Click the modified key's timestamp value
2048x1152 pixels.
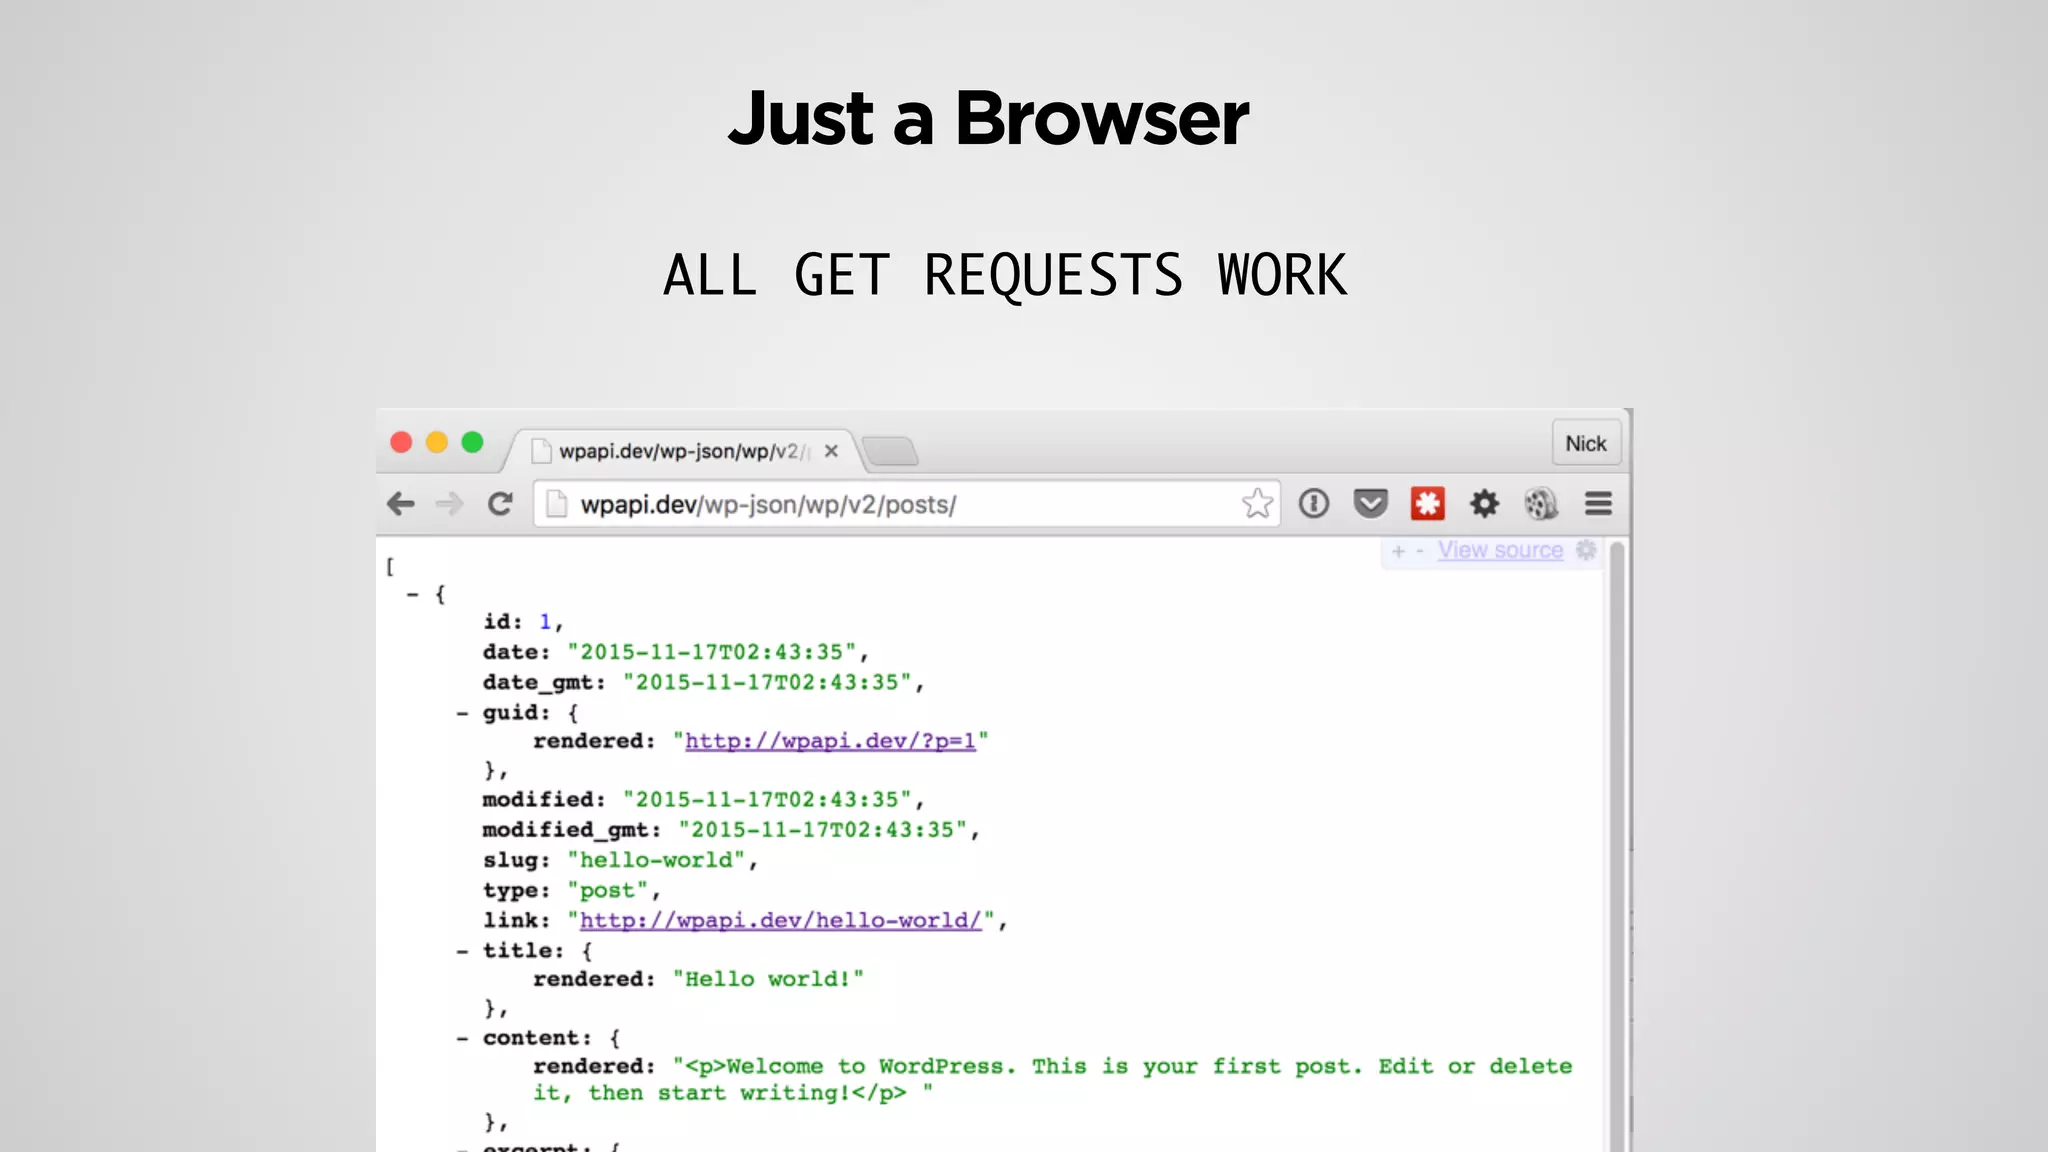click(x=768, y=800)
